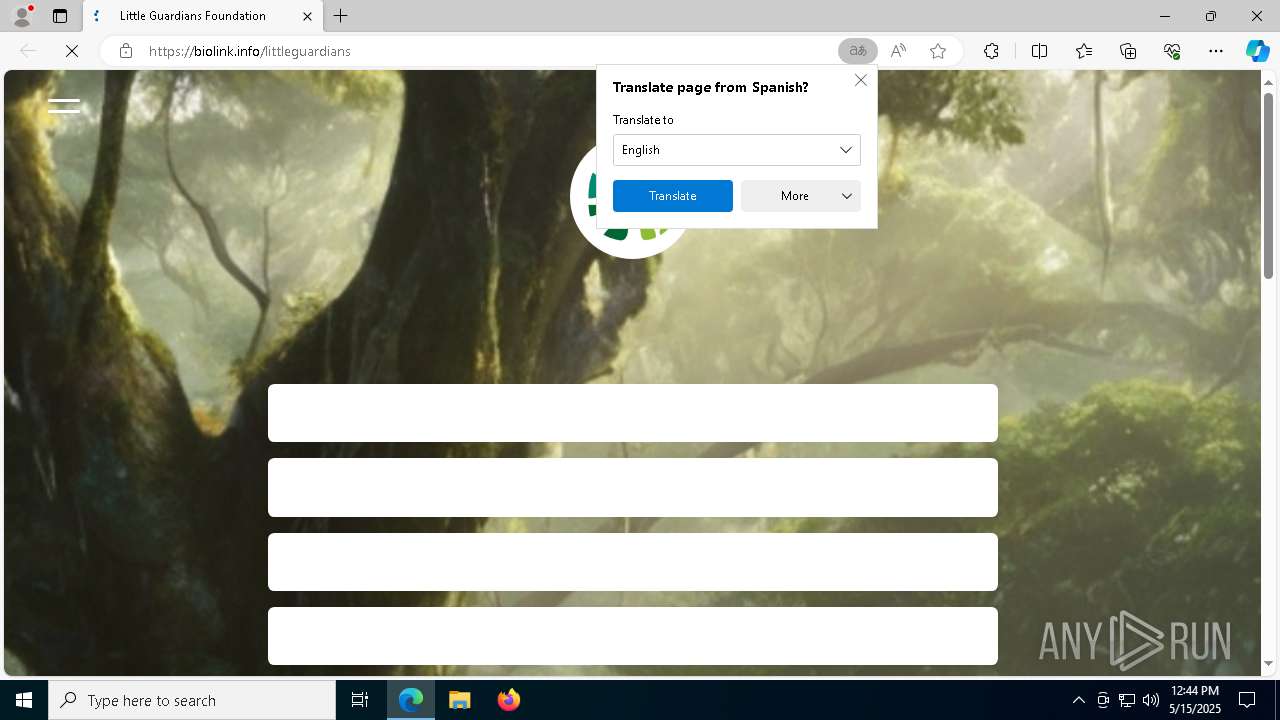
Task: Open Favorites list
Action: 1084,51
